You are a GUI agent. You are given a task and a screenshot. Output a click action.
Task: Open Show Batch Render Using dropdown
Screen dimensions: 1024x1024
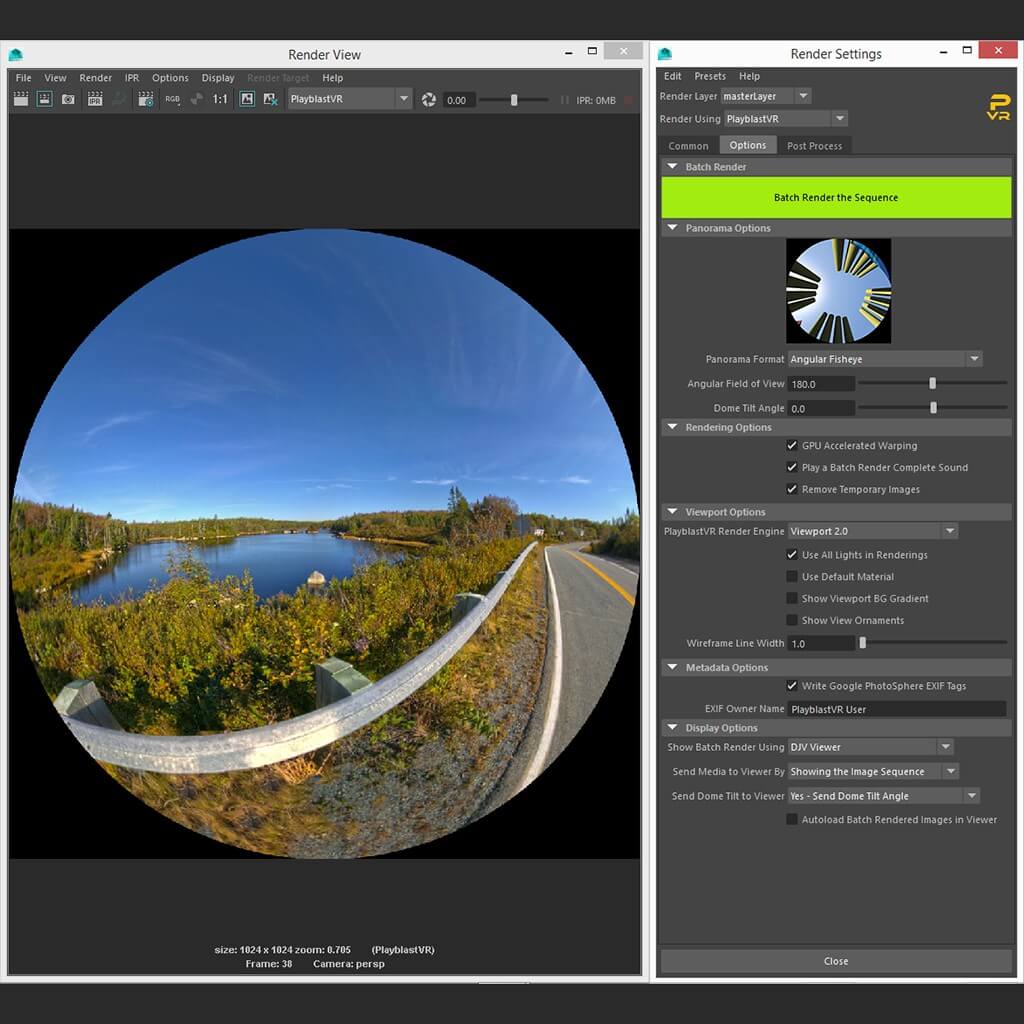tap(871, 746)
